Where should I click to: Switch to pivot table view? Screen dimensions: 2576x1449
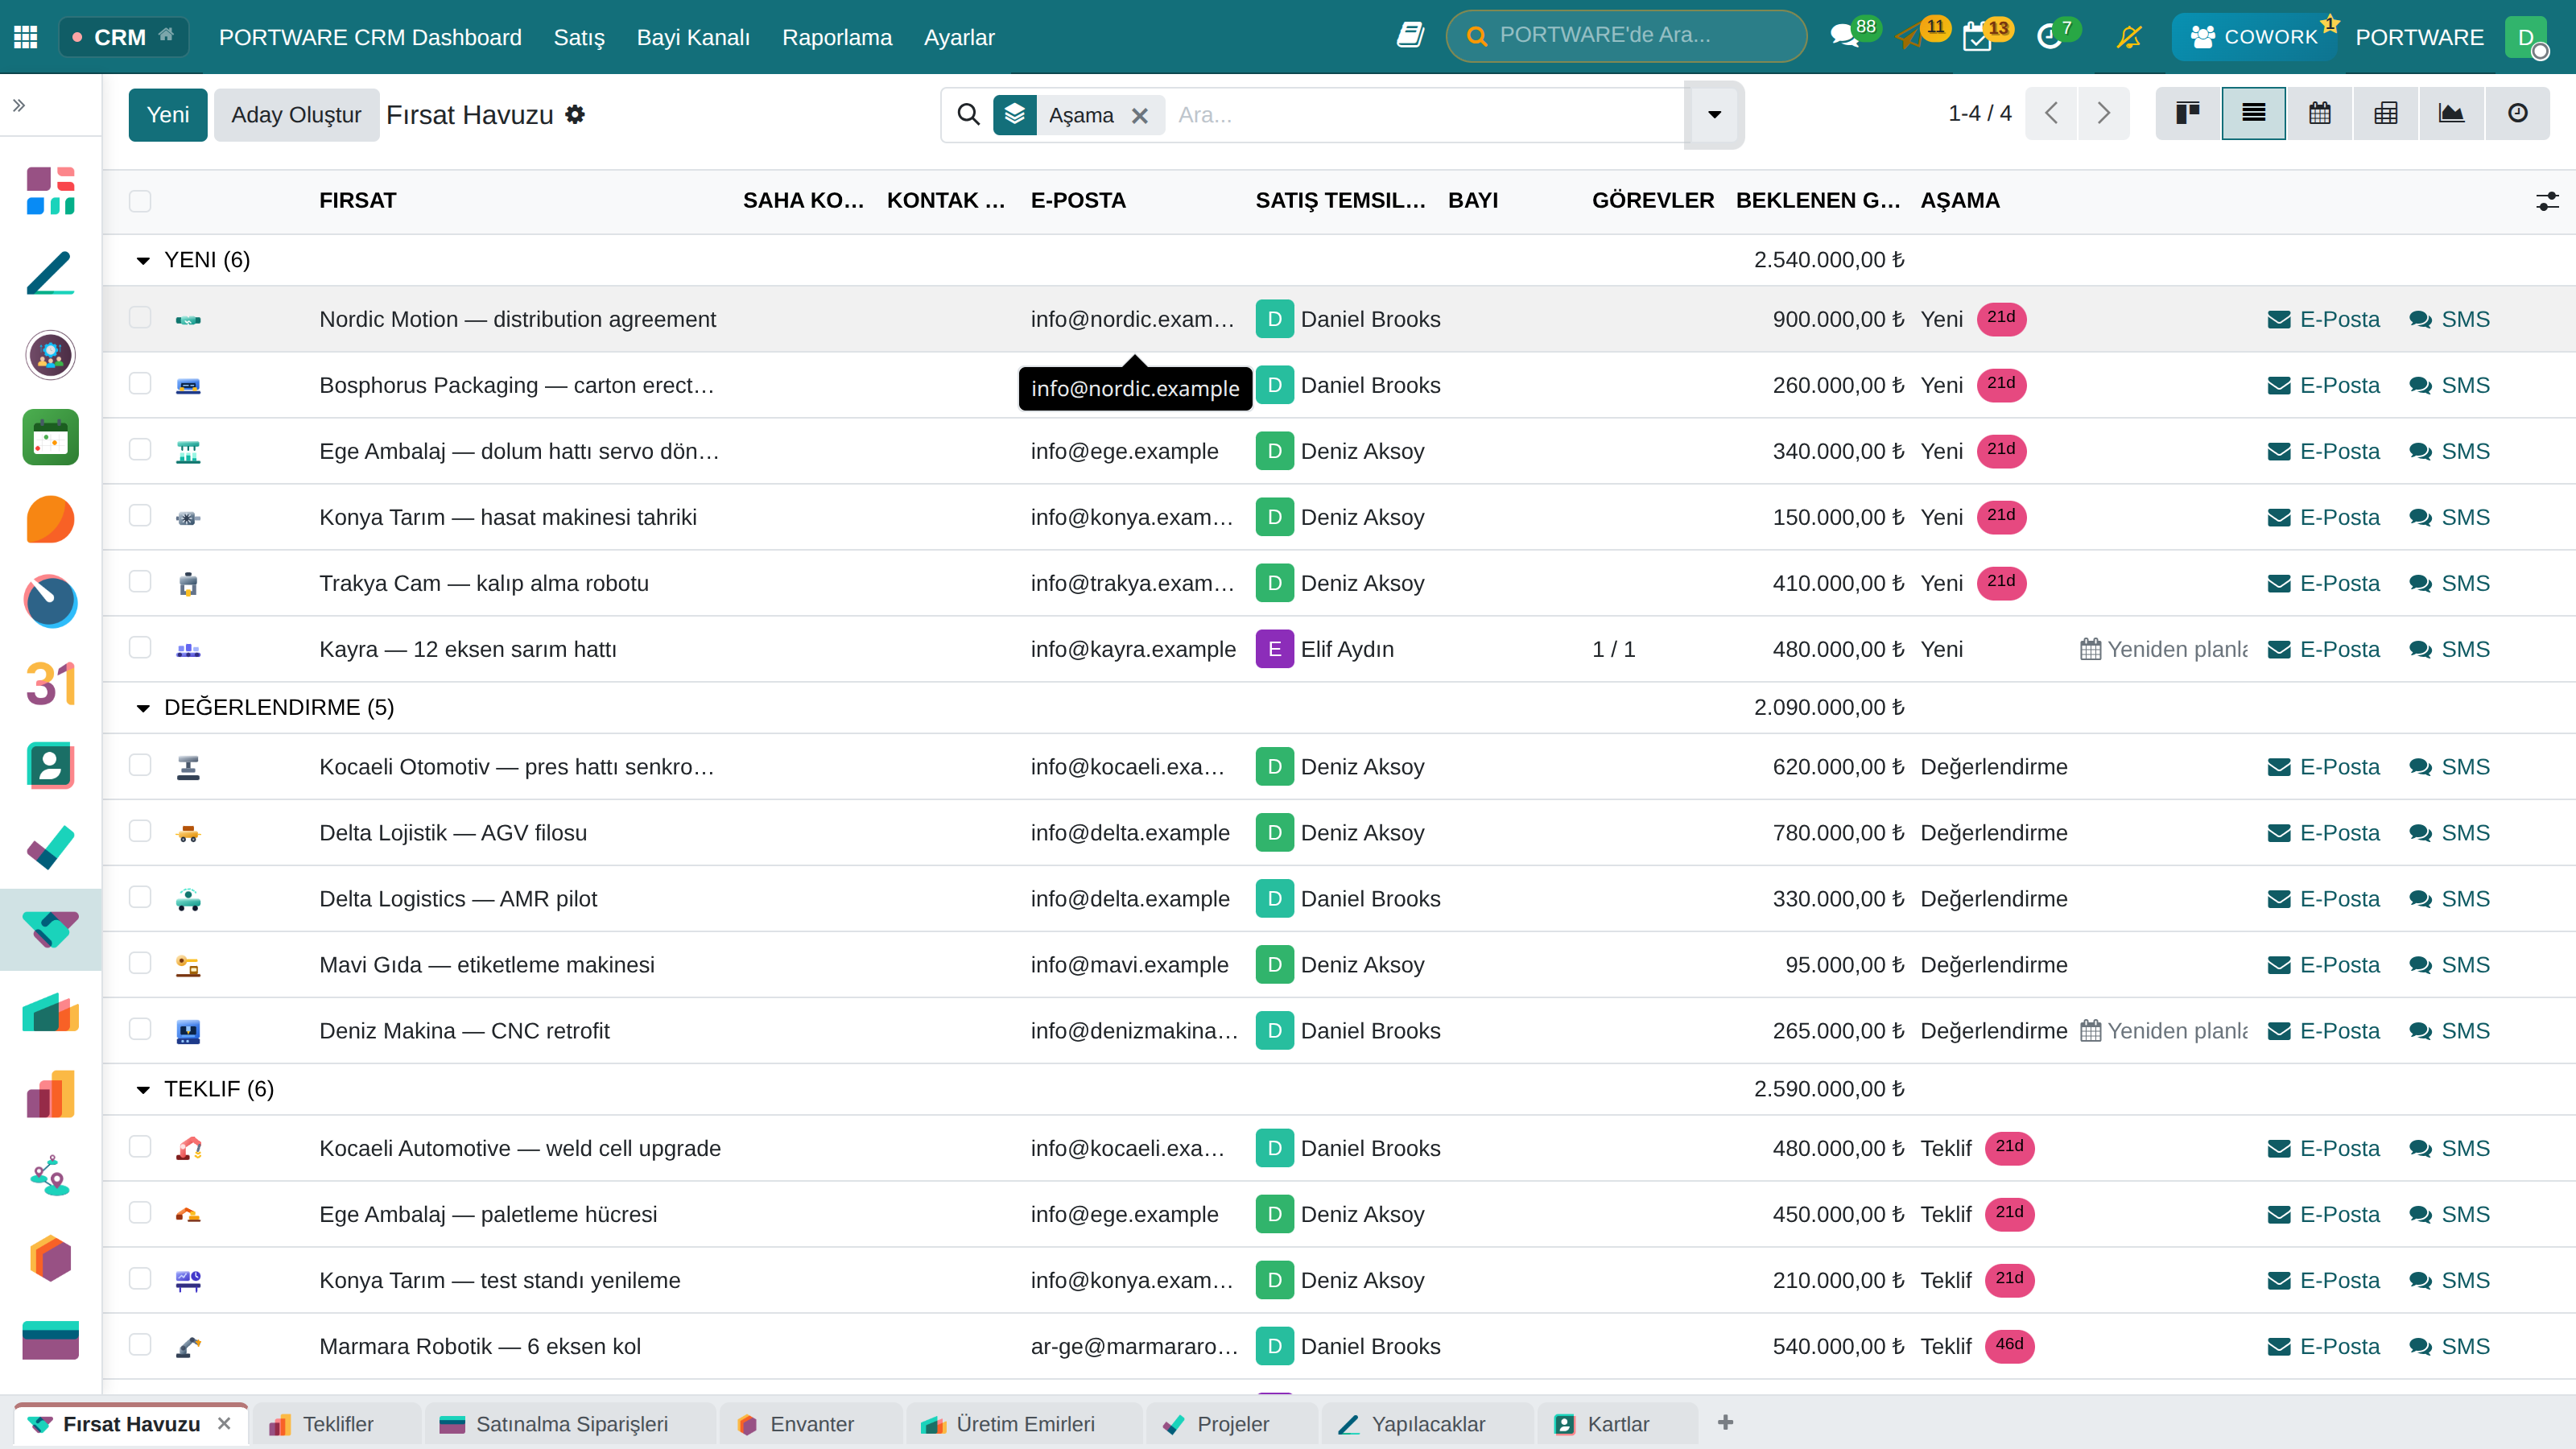[2385, 114]
